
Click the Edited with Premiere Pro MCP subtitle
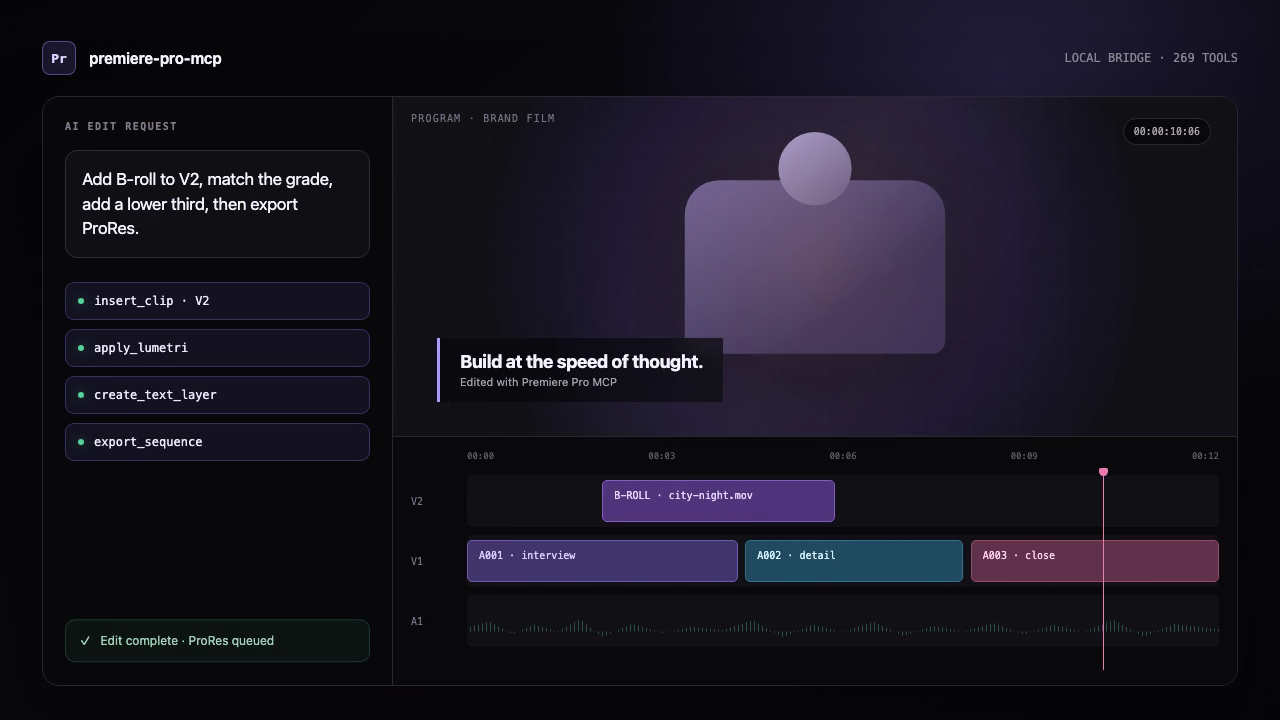click(538, 382)
